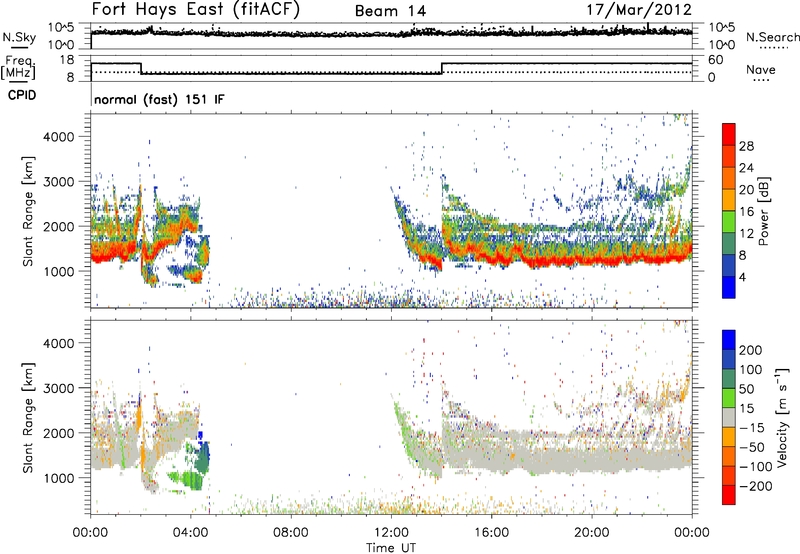The height and width of the screenshot is (554, 800).
Task: Click the 'Time UT' axis label
Action: pyautogui.click(x=391, y=547)
